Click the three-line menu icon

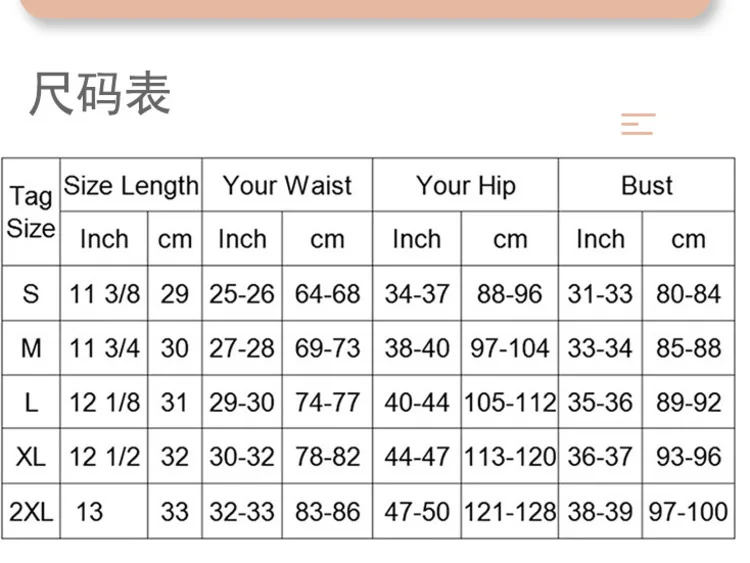pyautogui.click(x=638, y=124)
